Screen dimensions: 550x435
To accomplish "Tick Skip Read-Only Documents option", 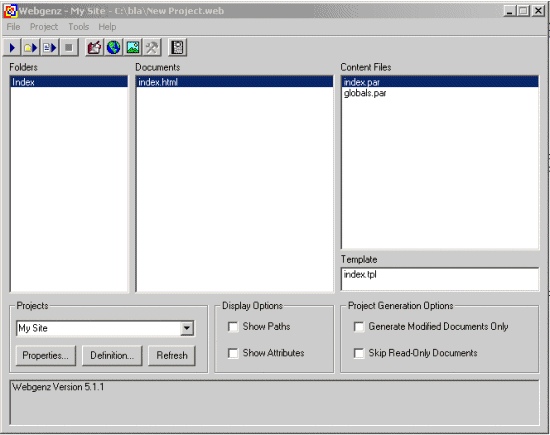I will pyautogui.click(x=359, y=353).
